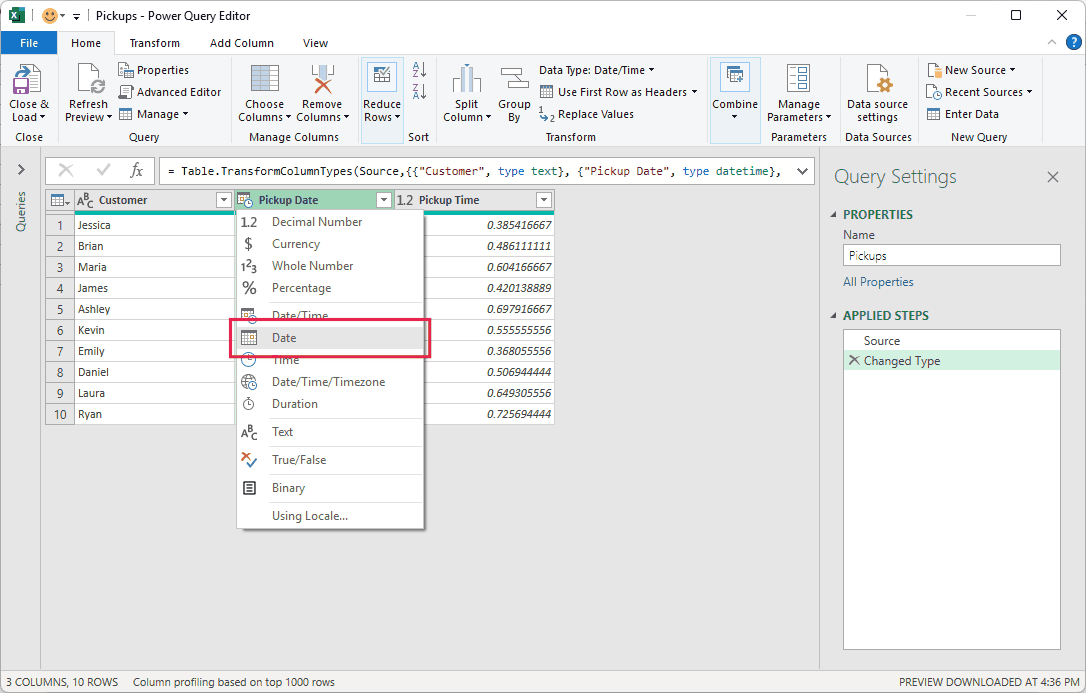Click the fx function icon

[137, 170]
